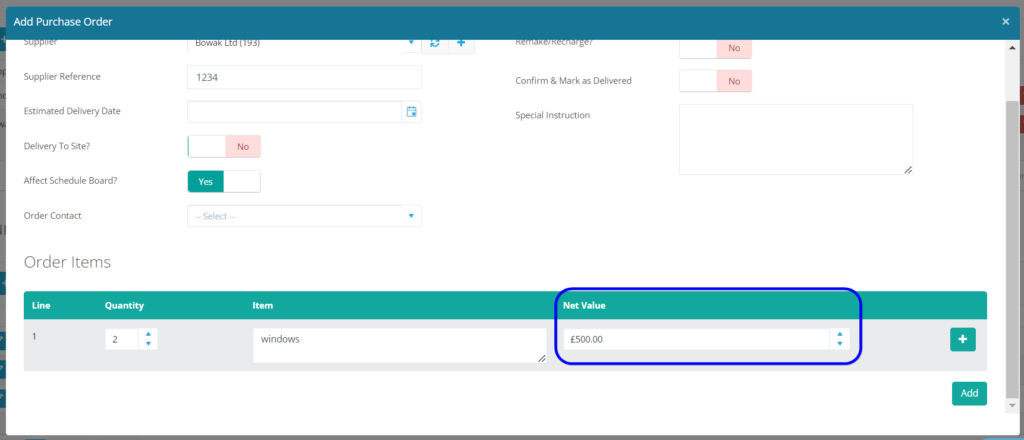Viewport: 1024px width, 440px height.
Task: Decrease Quantity with the down arrow
Action: pos(148,344)
